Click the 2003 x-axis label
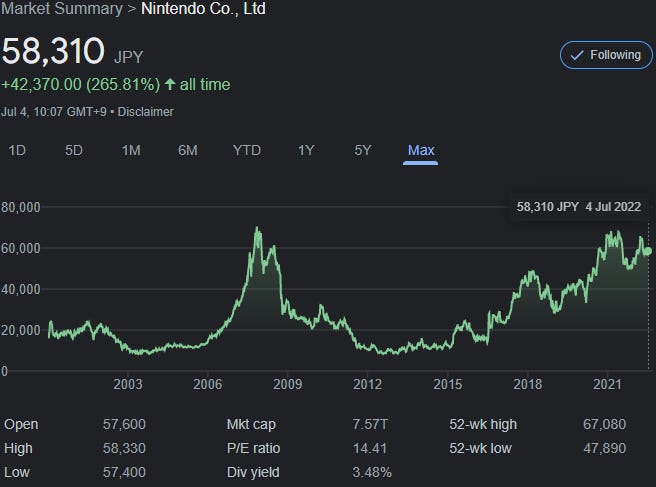This screenshot has width=656, height=487. pos(128,384)
